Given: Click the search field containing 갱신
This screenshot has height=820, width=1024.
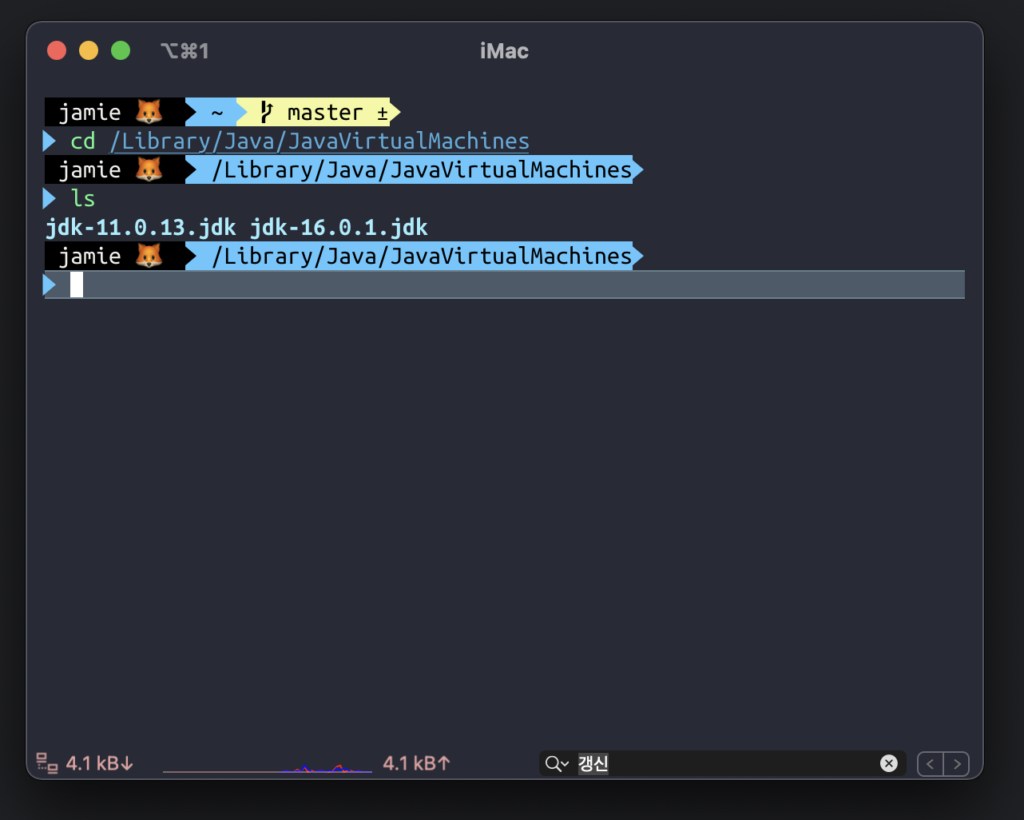Looking at the screenshot, I should point(722,763).
